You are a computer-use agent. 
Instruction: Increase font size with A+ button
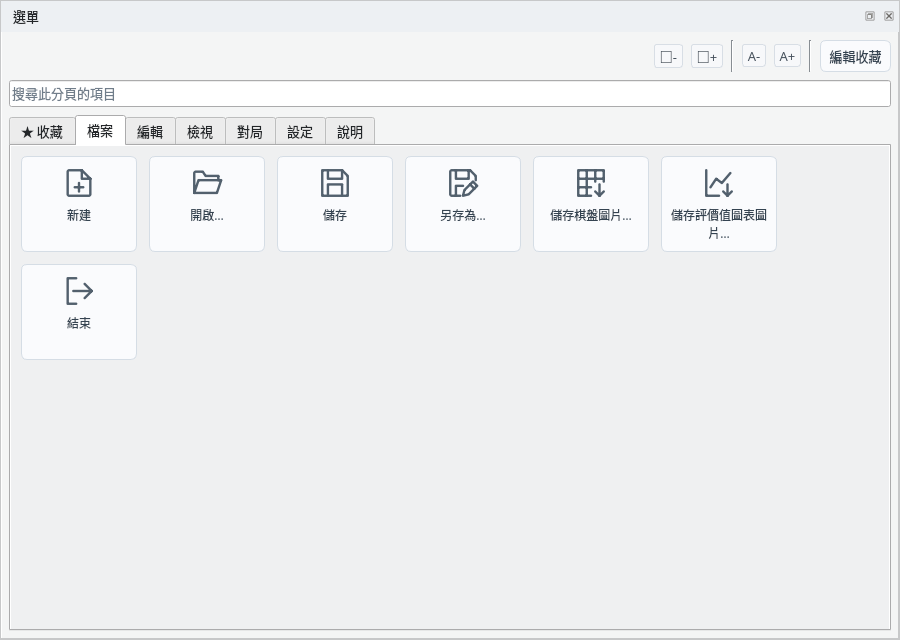click(x=787, y=57)
